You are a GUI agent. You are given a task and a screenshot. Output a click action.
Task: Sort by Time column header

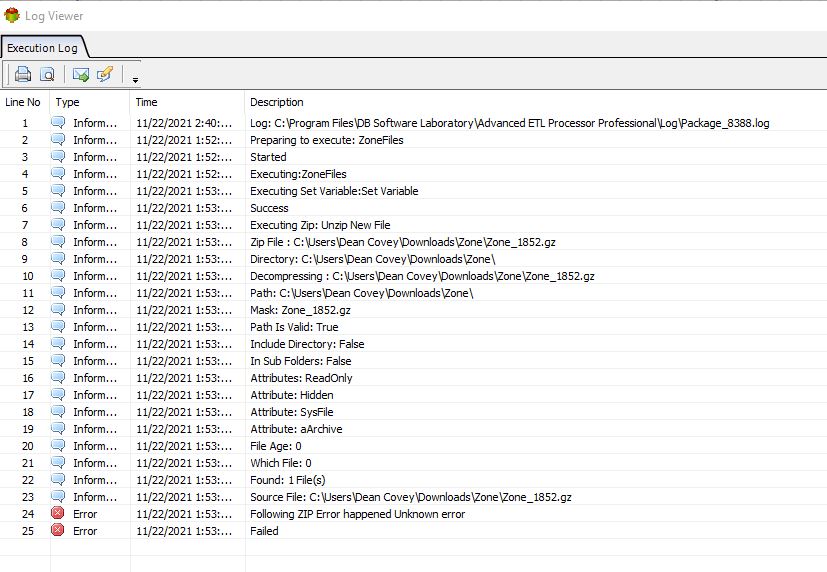(x=146, y=102)
